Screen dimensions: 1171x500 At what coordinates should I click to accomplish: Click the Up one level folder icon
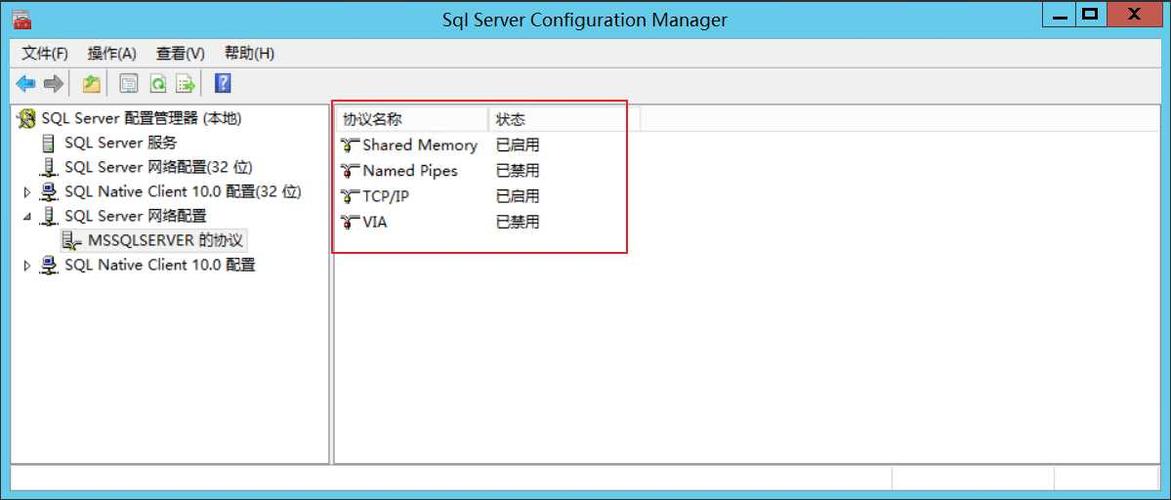tap(91, 84)
